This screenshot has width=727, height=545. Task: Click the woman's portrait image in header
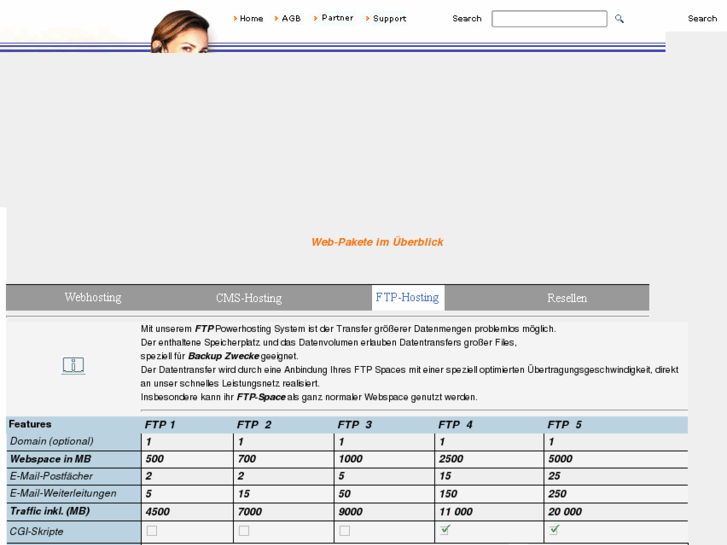click(181, 32)
